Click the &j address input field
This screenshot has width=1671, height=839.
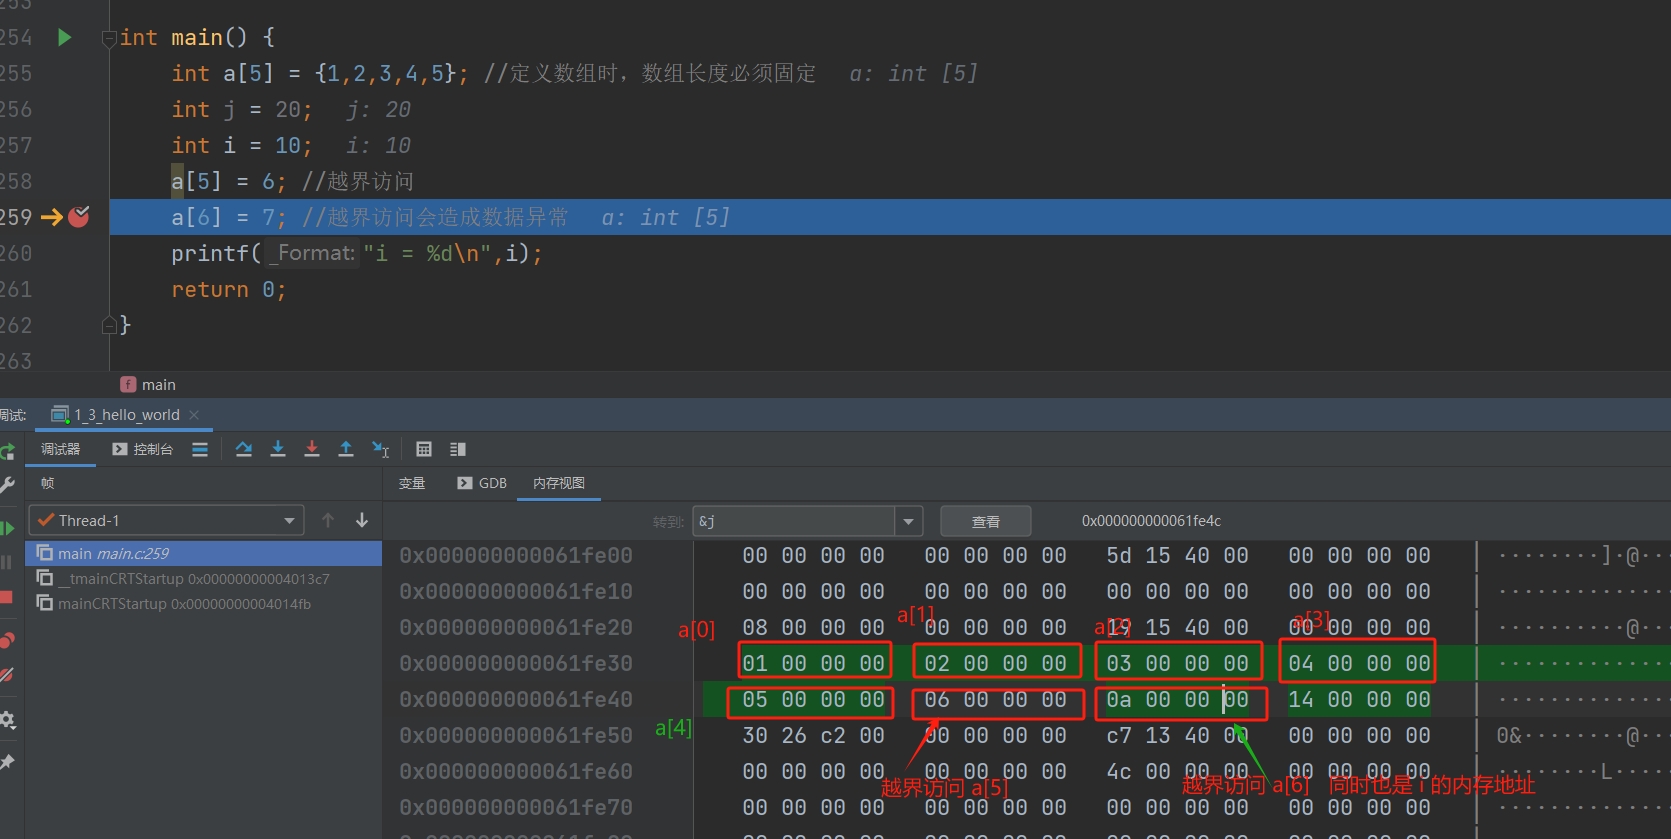pyautogui.click(x=794, y=521)
